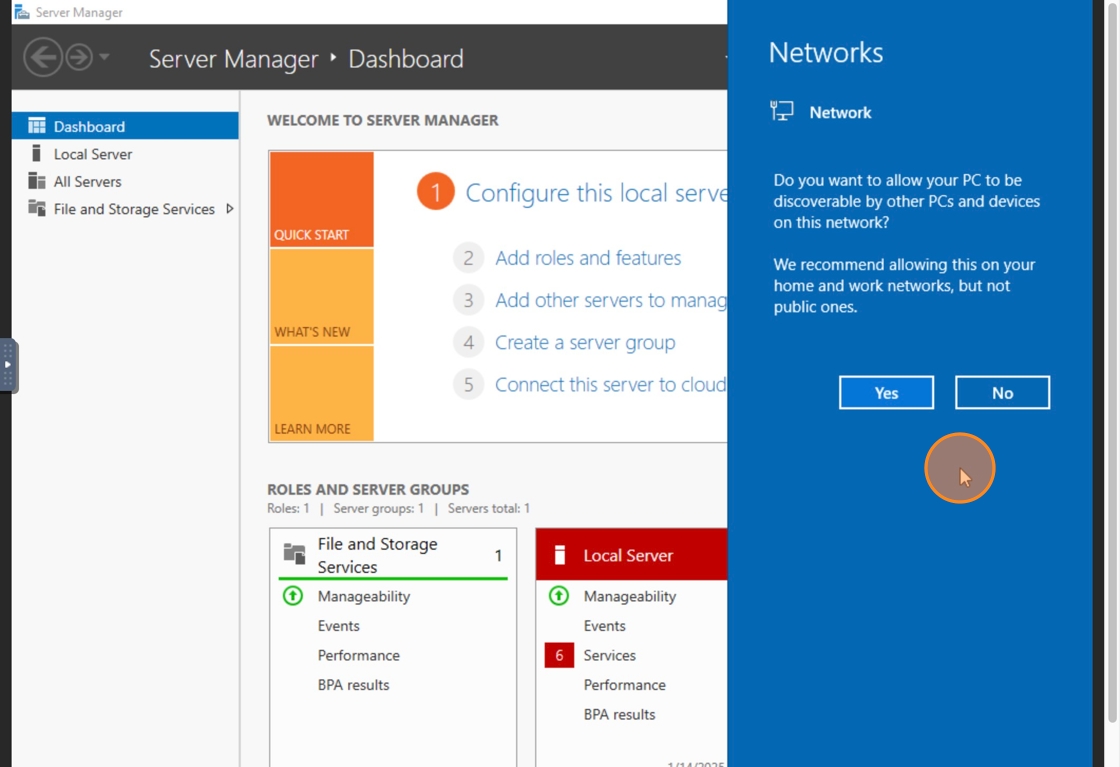Click the Create a server group link
The image size is (1120, 767).
pyautogui.click(x=585, y=343)
